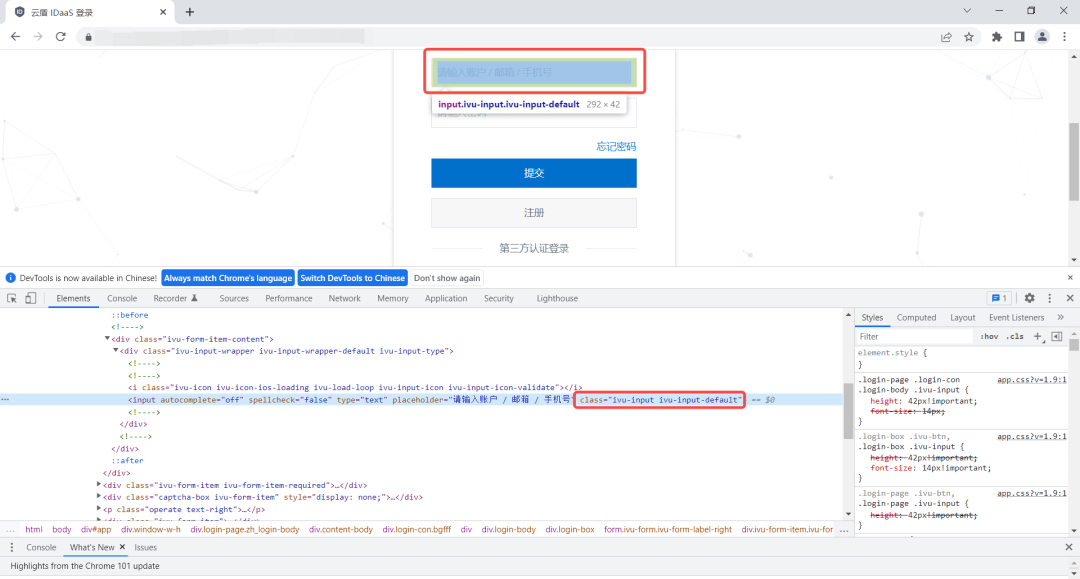Toggle the .cls class editor
Viewport: 1080px width, 579px height.
1015,337
